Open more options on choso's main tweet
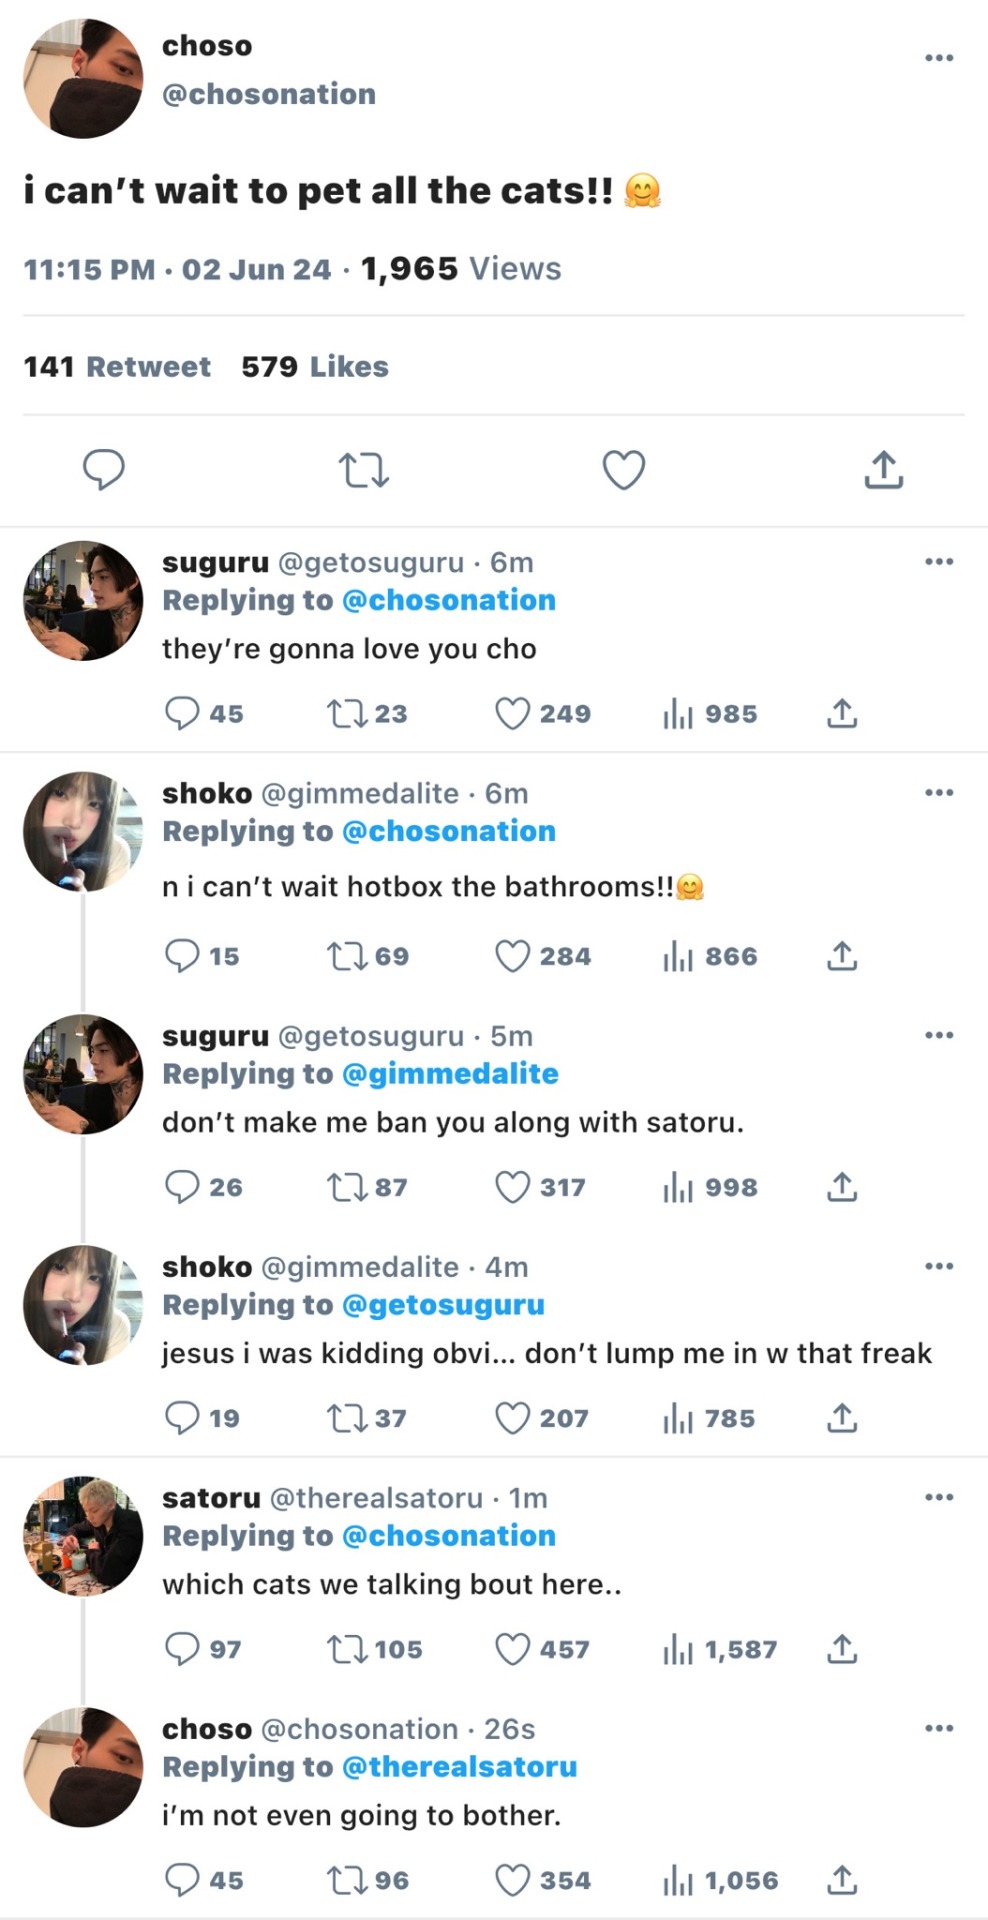The width and height of the screenshot is (988, 1920). pos(938,58)
